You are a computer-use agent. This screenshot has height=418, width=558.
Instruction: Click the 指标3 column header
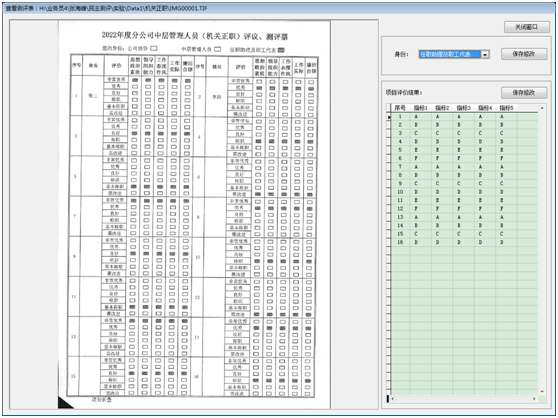[x=463, y=108]
